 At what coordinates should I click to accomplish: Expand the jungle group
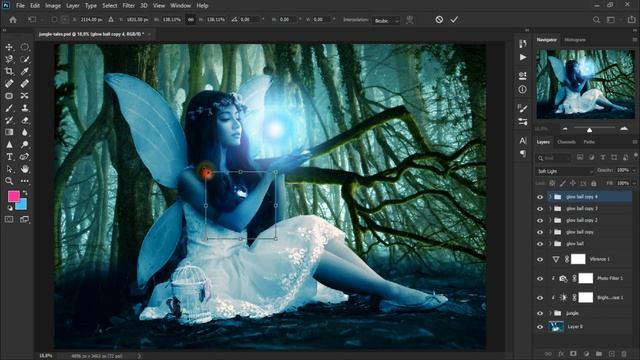click(x=550, y=313)
